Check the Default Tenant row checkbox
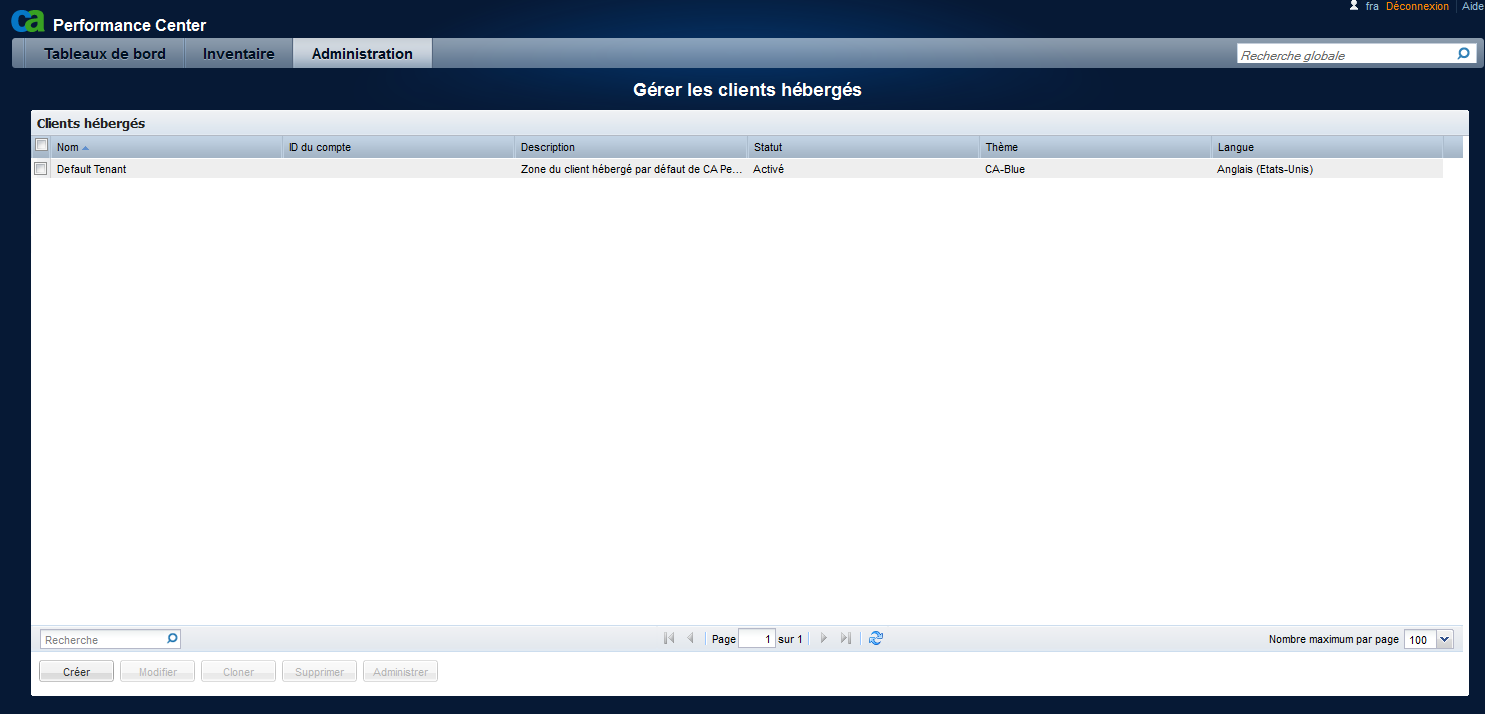This screenshot has width=1485, height=714. pos(40,169)
